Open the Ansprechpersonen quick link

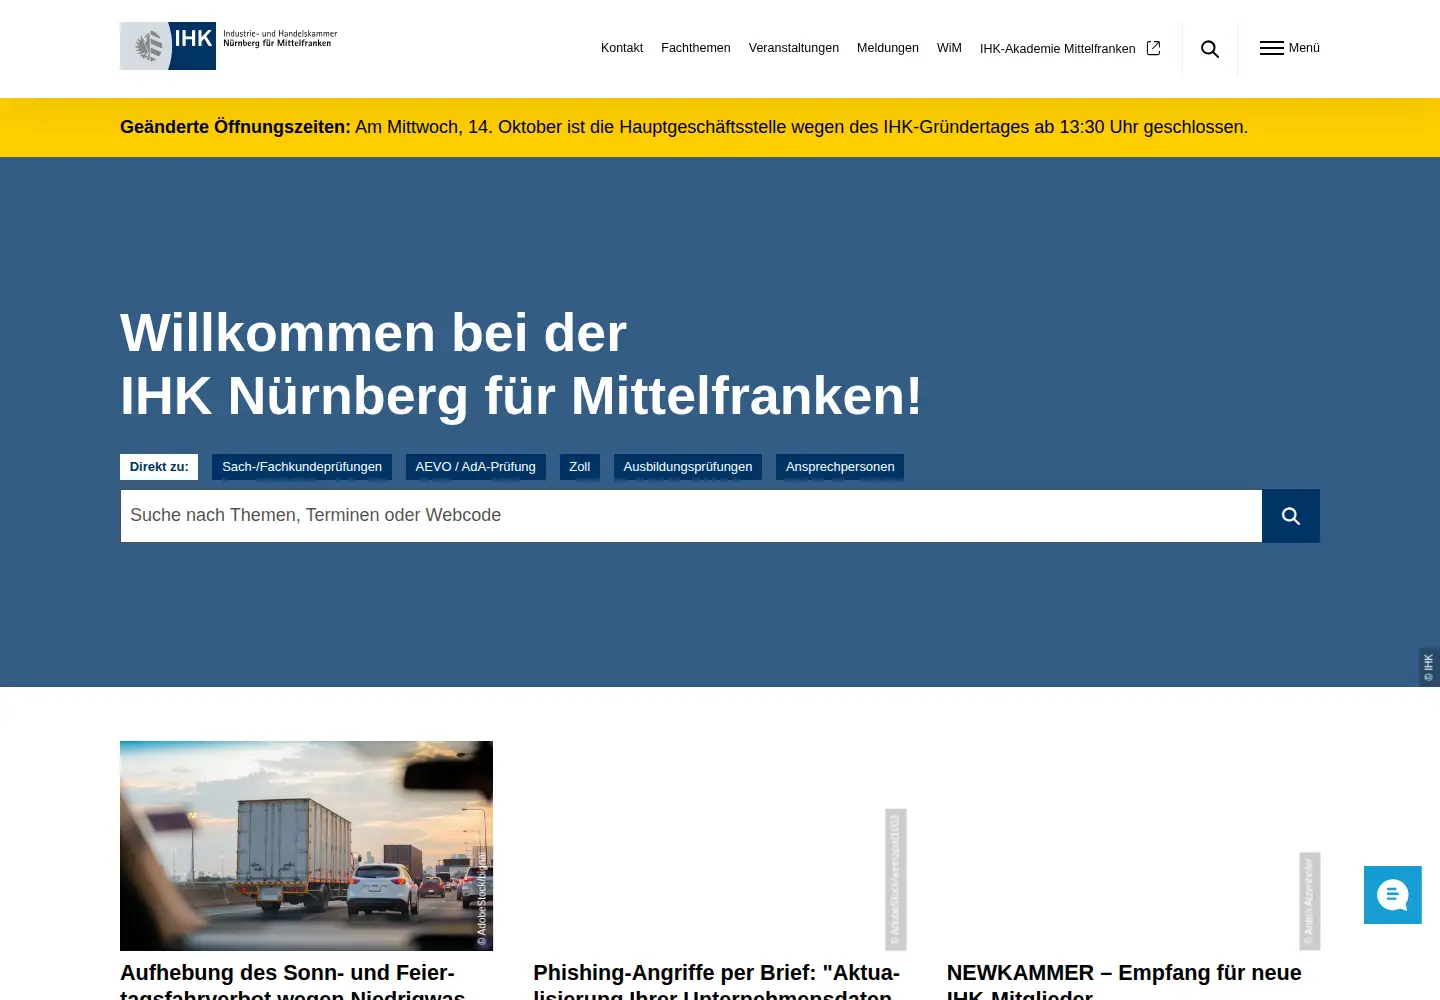840,467
